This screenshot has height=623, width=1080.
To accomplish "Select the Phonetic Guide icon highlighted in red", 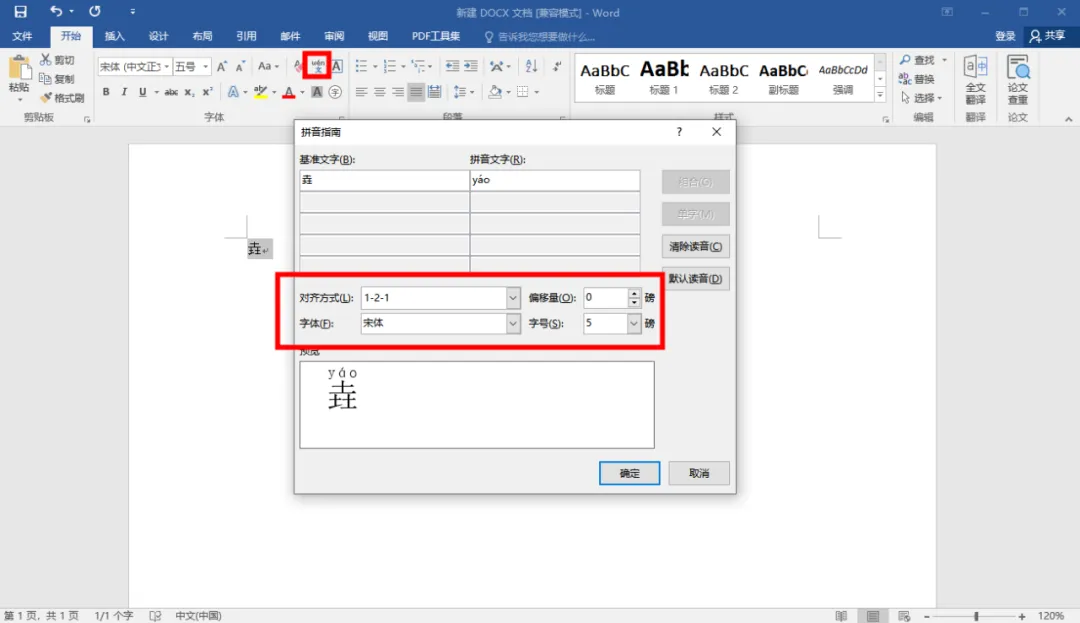I will pyautogui.click(x=318, y=66).
